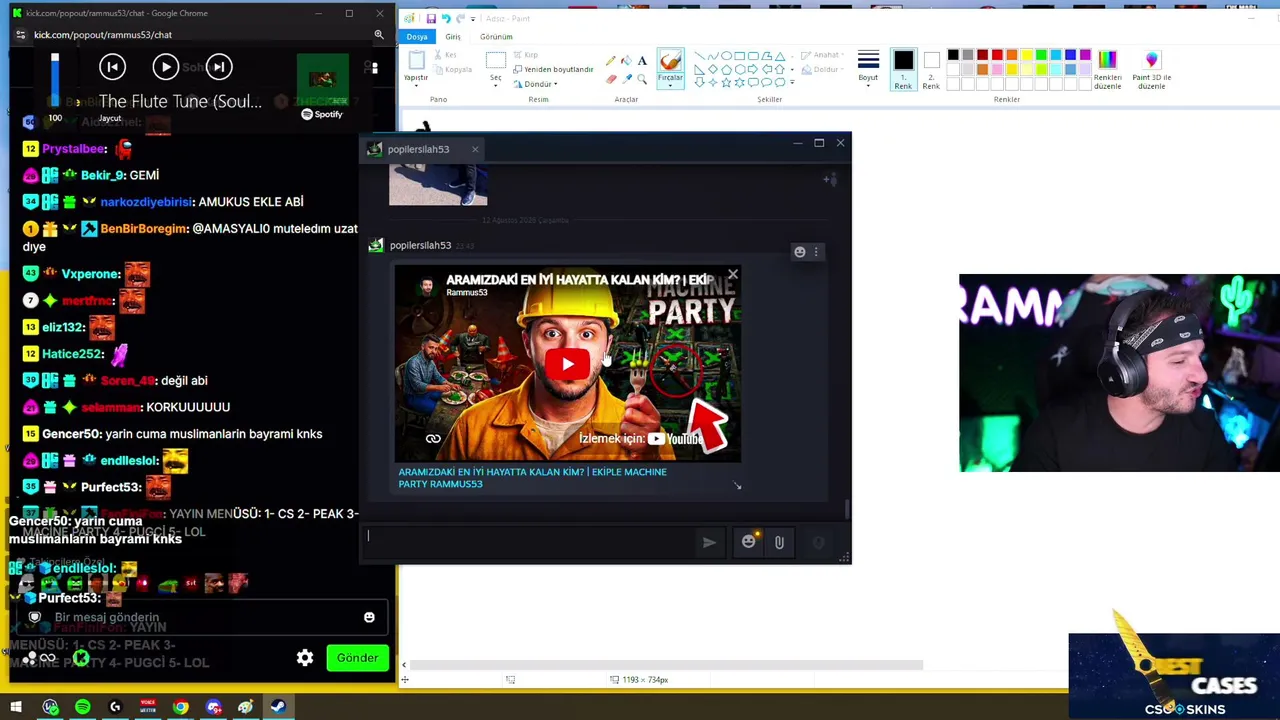Click the send arrow in Steam chat
The width and height of the screenshot is (1280, 720).
click(709, 542)
